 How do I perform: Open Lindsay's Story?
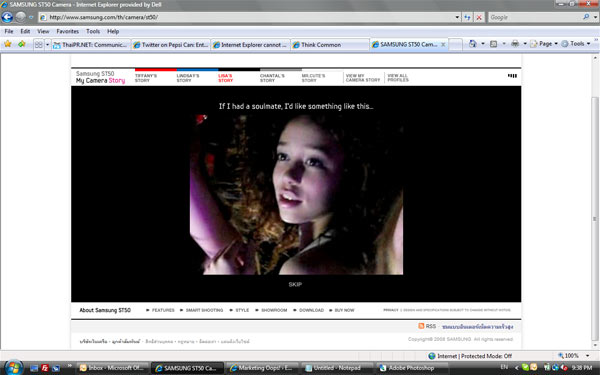click(x=188, y=78)
